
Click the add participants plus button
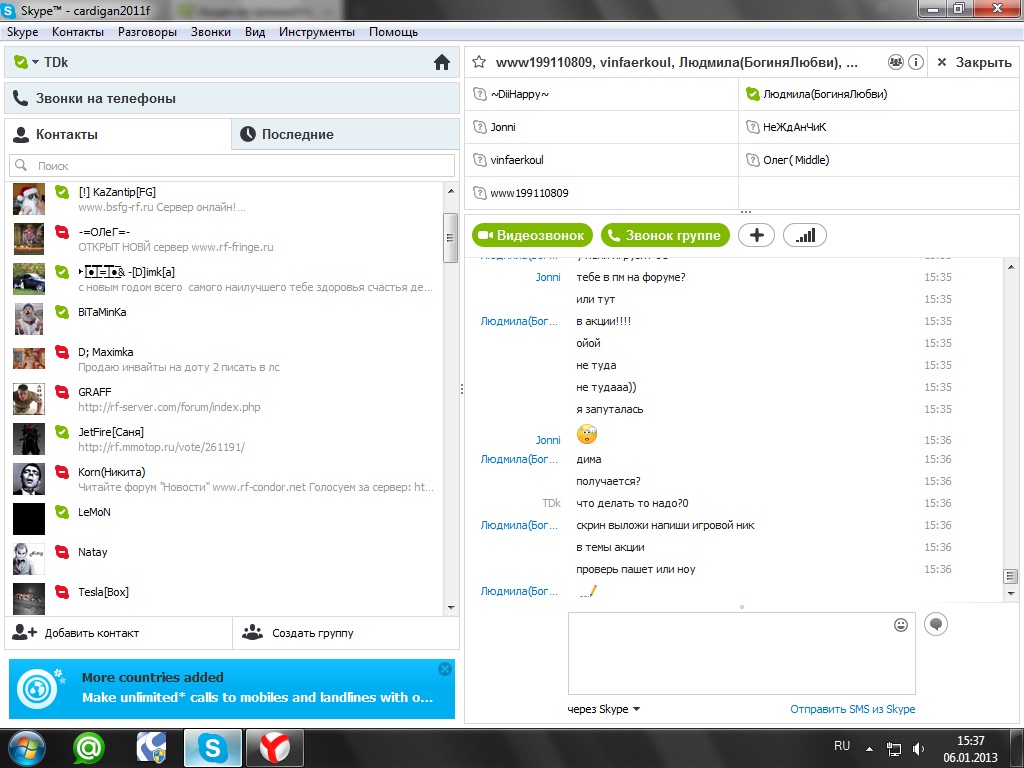756,235
